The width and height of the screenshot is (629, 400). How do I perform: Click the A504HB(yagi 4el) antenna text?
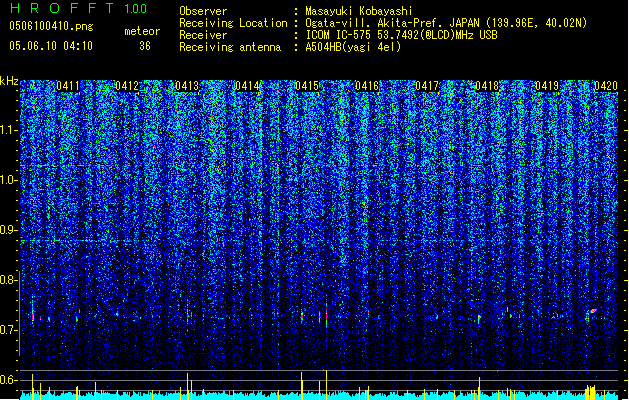pyautogui.click(x=353, y=47)
